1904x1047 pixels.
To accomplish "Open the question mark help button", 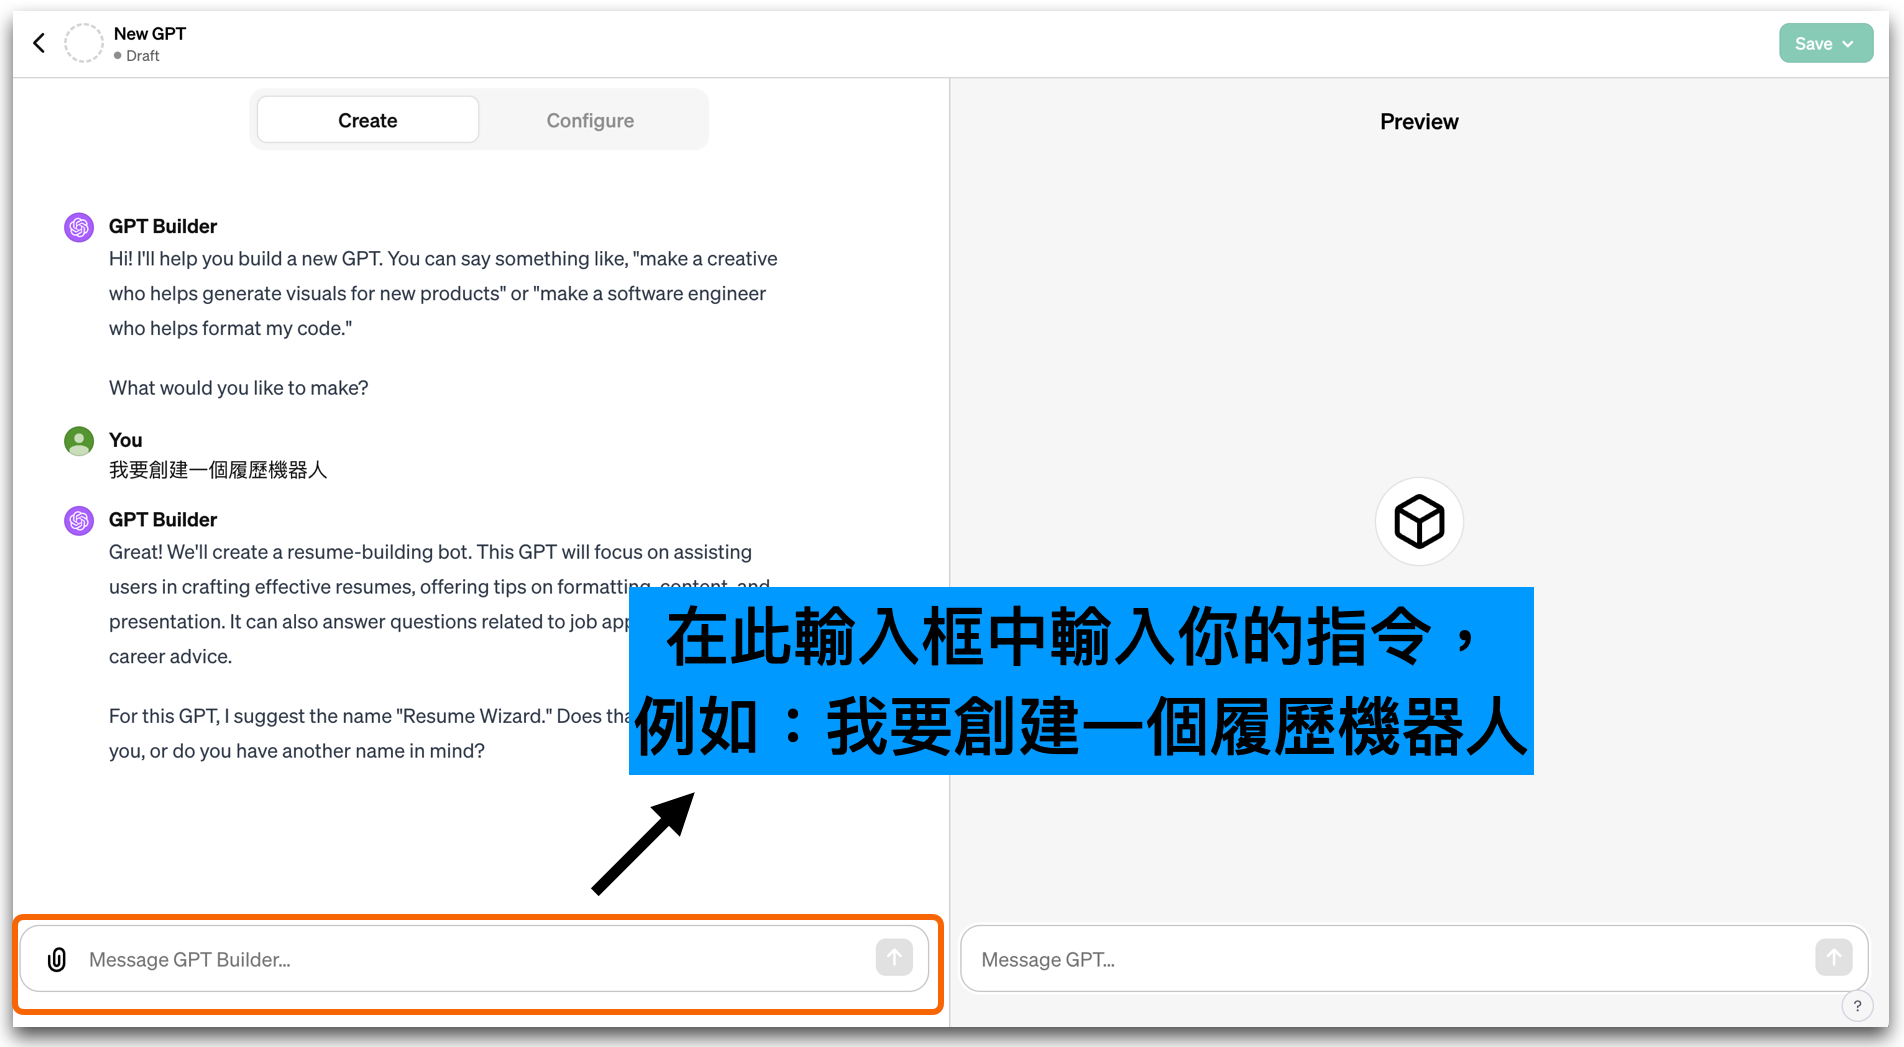I will (x=1857, y=1006).
